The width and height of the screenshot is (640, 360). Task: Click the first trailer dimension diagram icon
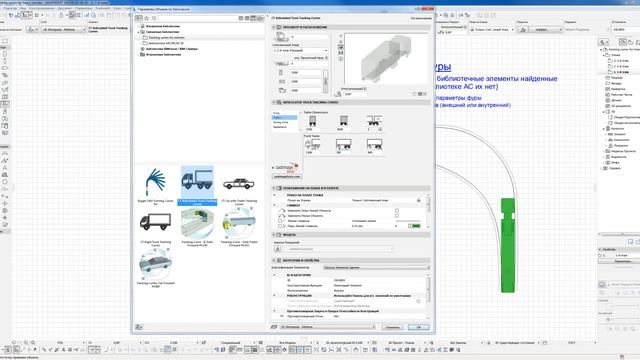[x=312, y=121]
